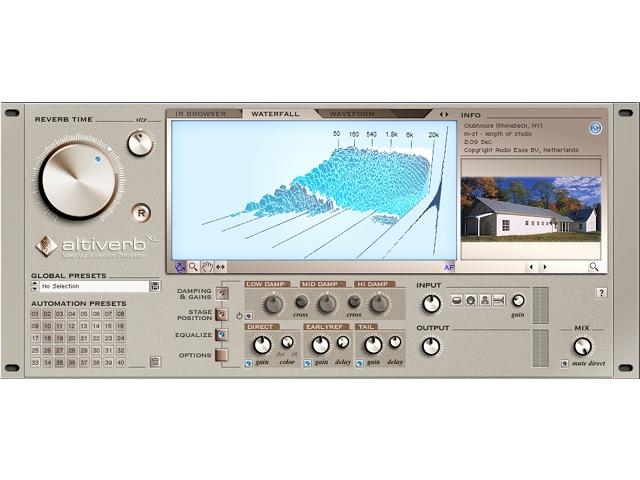Toggle the Equalize section button
640x480 pixels.
[x=222, y=335]
